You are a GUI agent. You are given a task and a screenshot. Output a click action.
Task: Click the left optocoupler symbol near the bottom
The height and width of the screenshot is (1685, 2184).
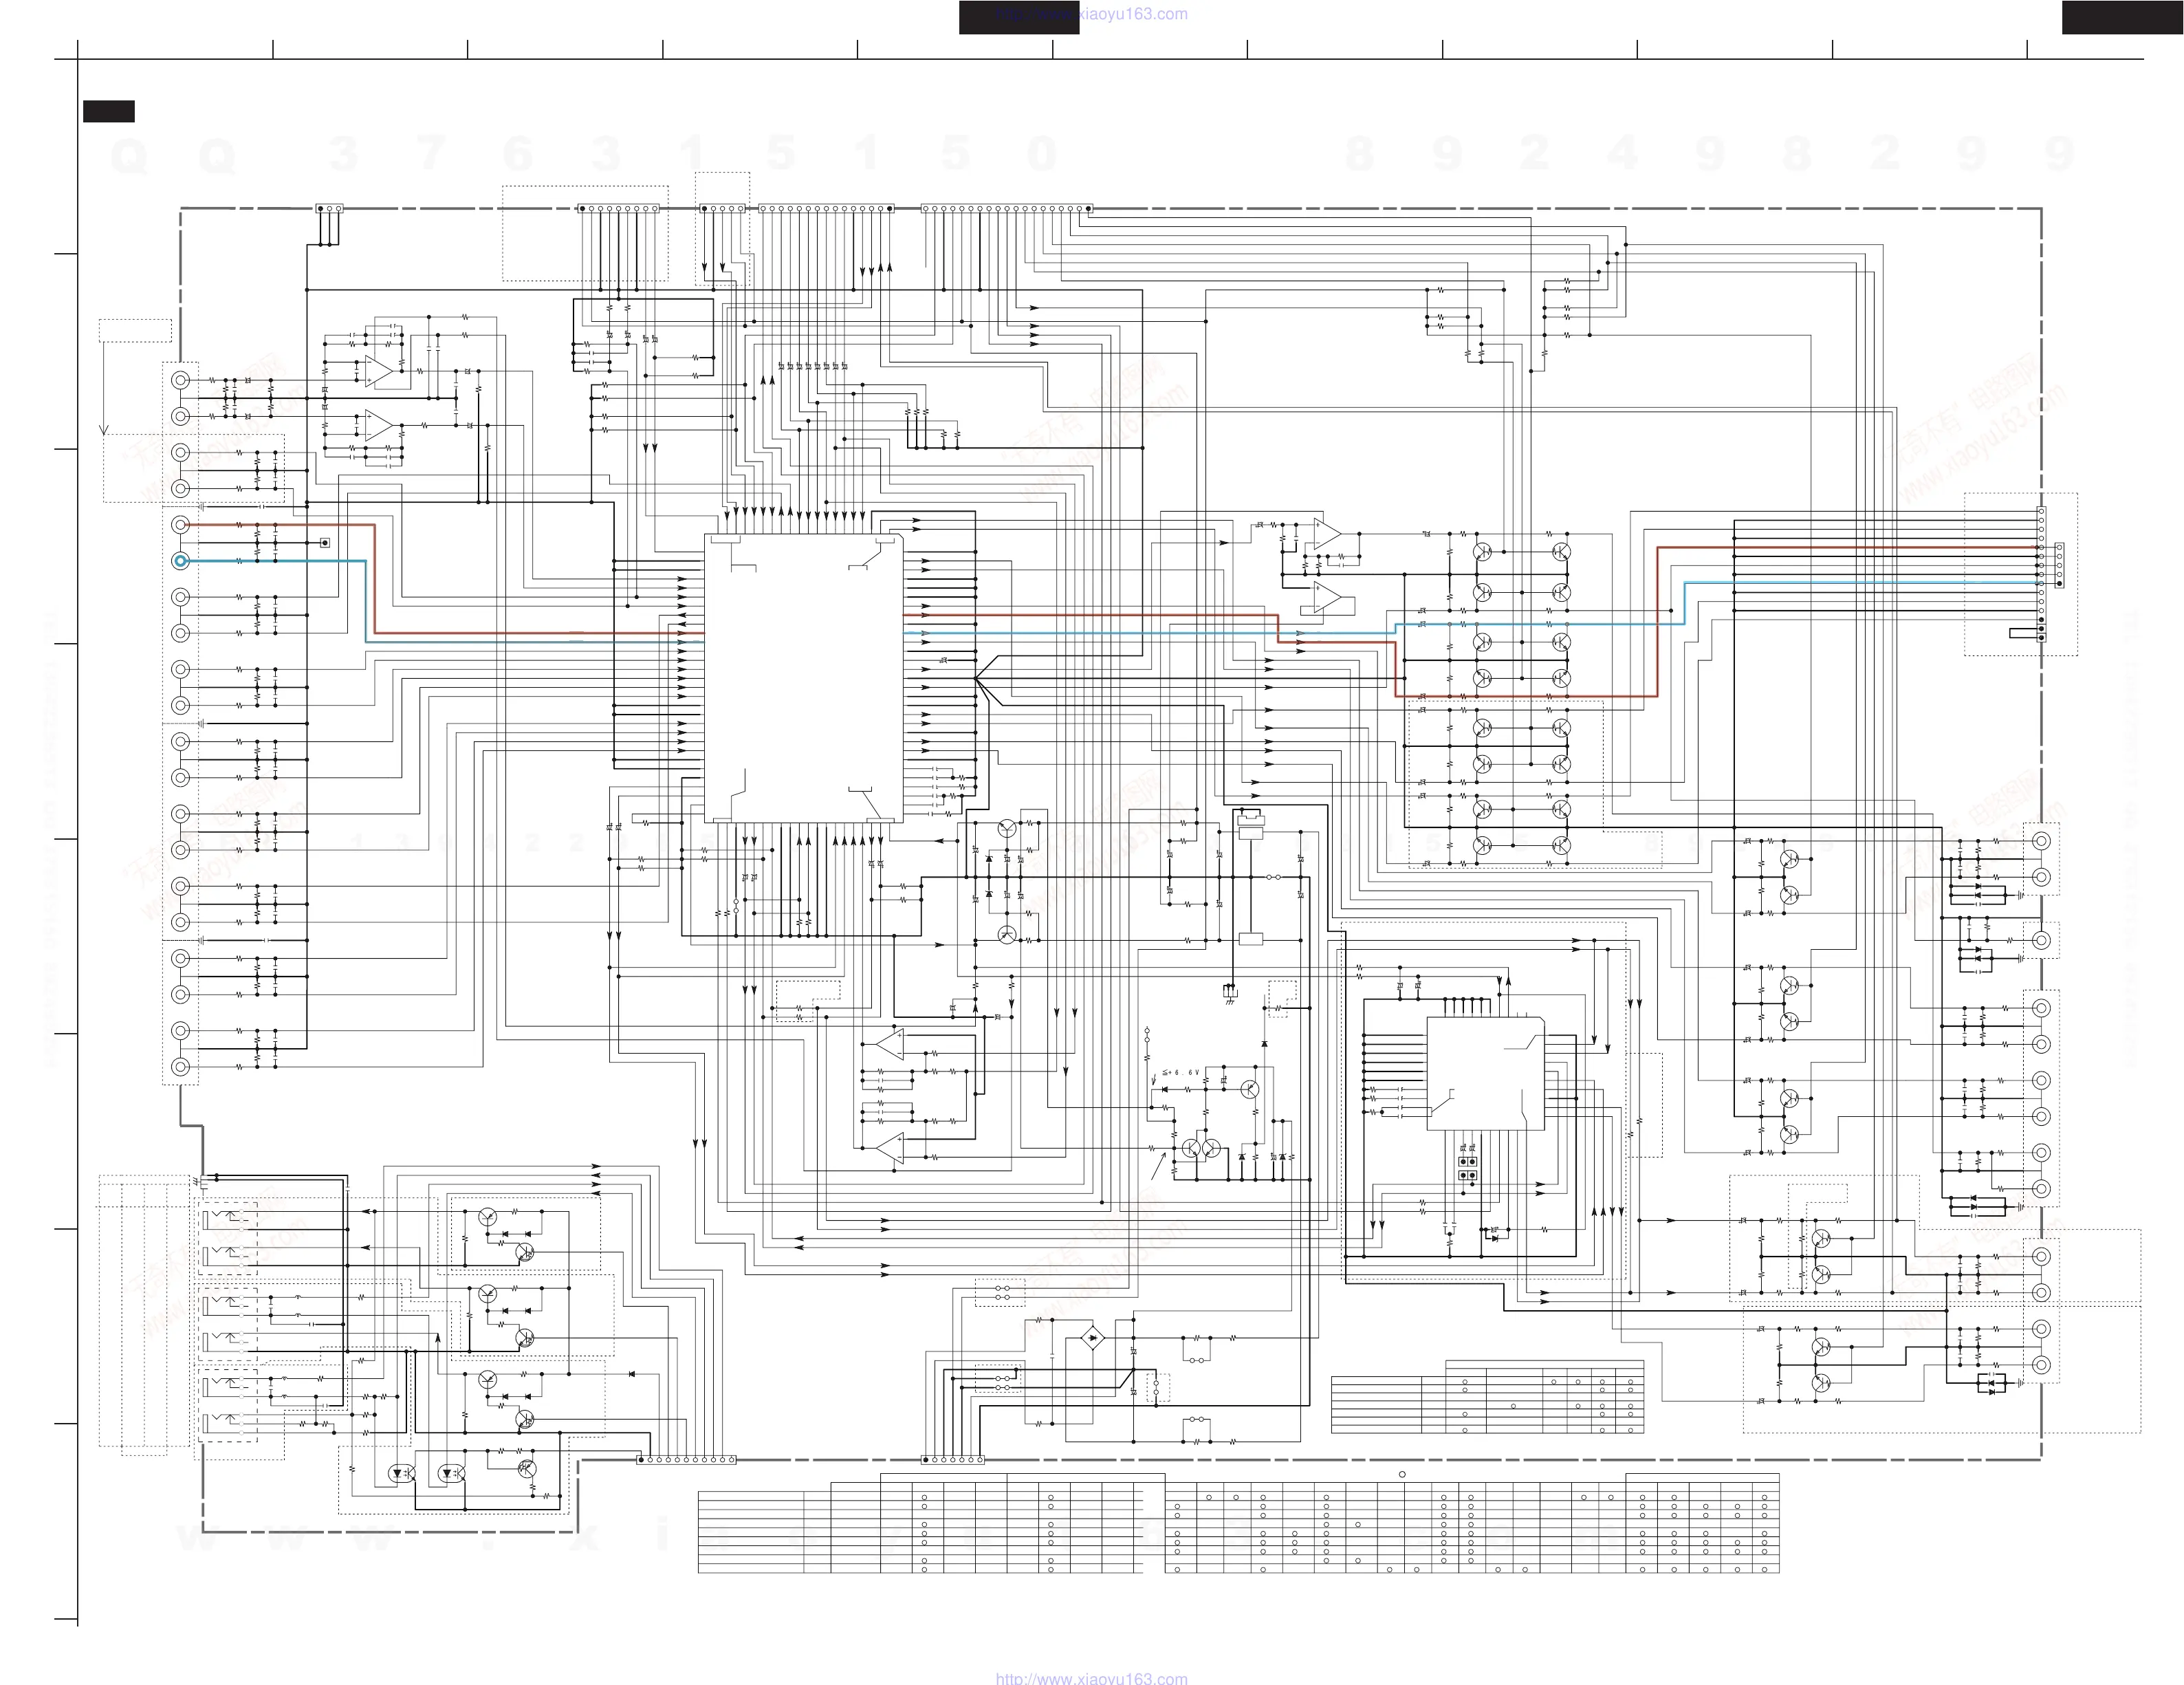(x=401, y=1474)
